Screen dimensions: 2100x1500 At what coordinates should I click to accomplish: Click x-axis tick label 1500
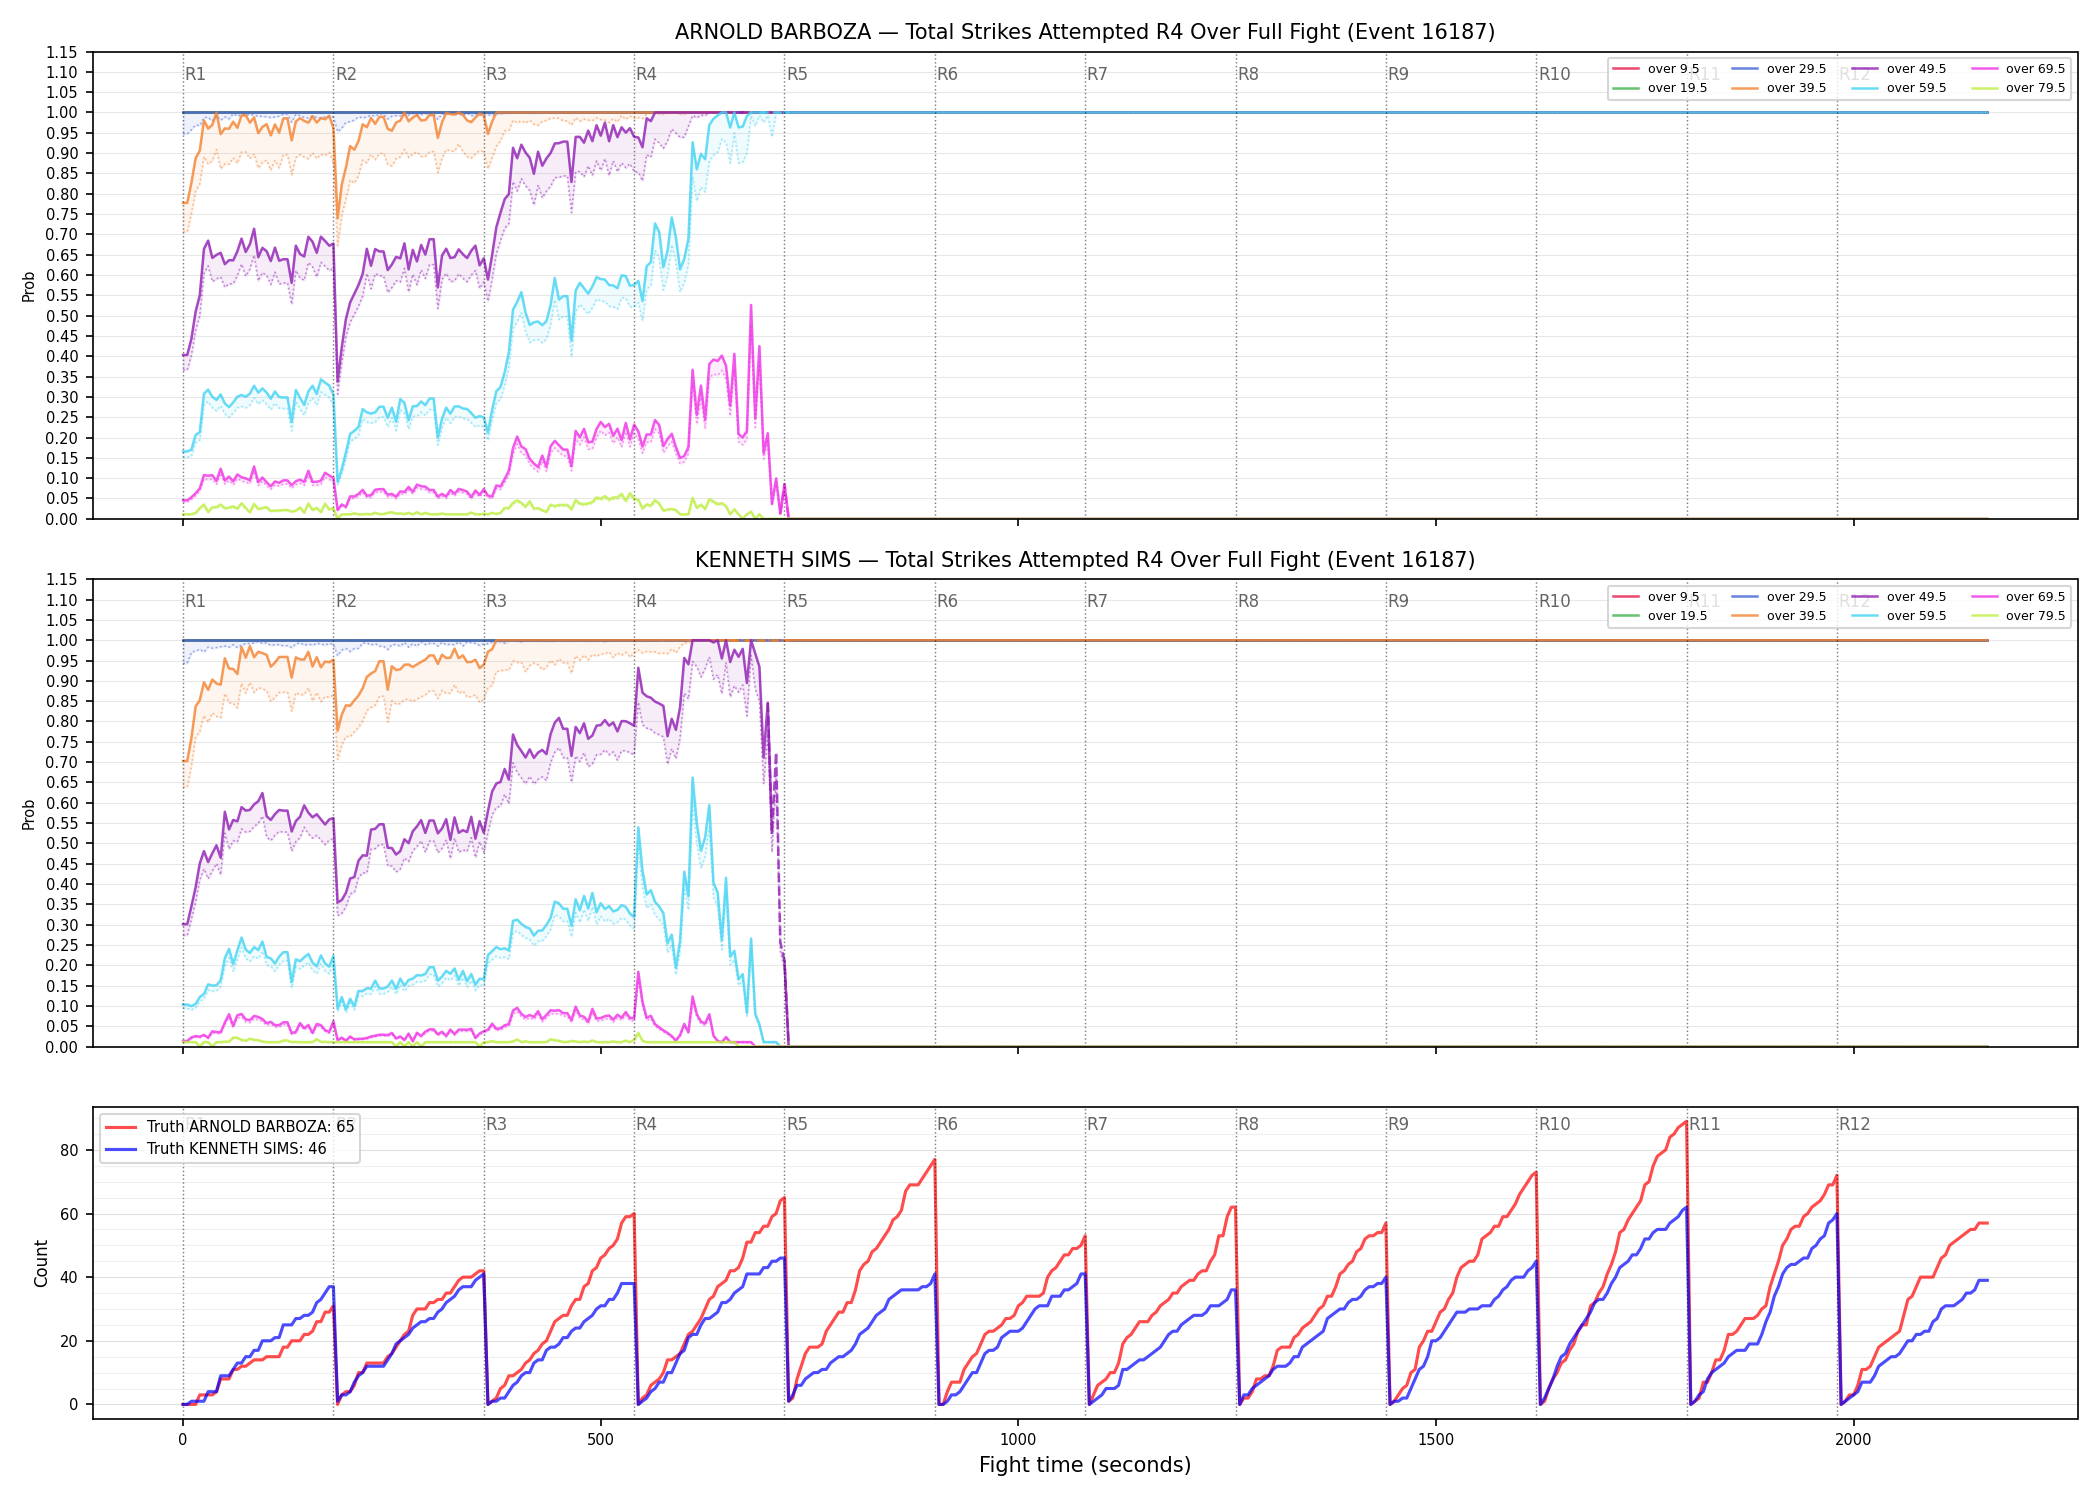1436,1439
